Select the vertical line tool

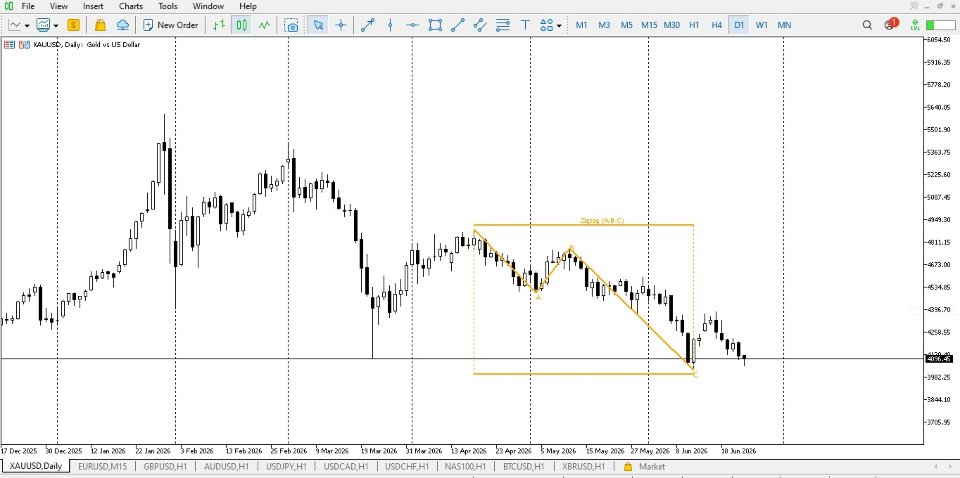point(390,25)
